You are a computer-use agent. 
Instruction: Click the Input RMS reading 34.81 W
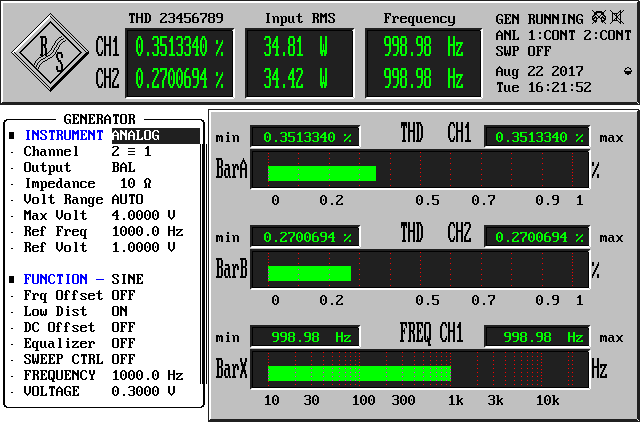[296, 47]
